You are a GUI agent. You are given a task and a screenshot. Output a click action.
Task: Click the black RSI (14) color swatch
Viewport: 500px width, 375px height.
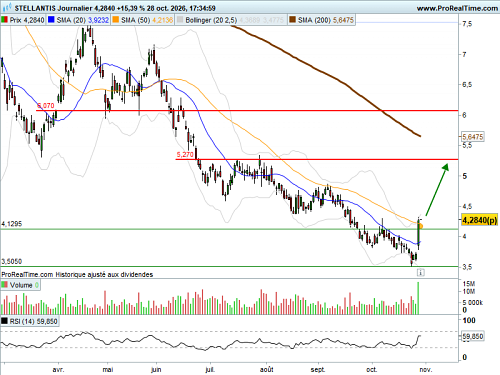pos(5,321)
